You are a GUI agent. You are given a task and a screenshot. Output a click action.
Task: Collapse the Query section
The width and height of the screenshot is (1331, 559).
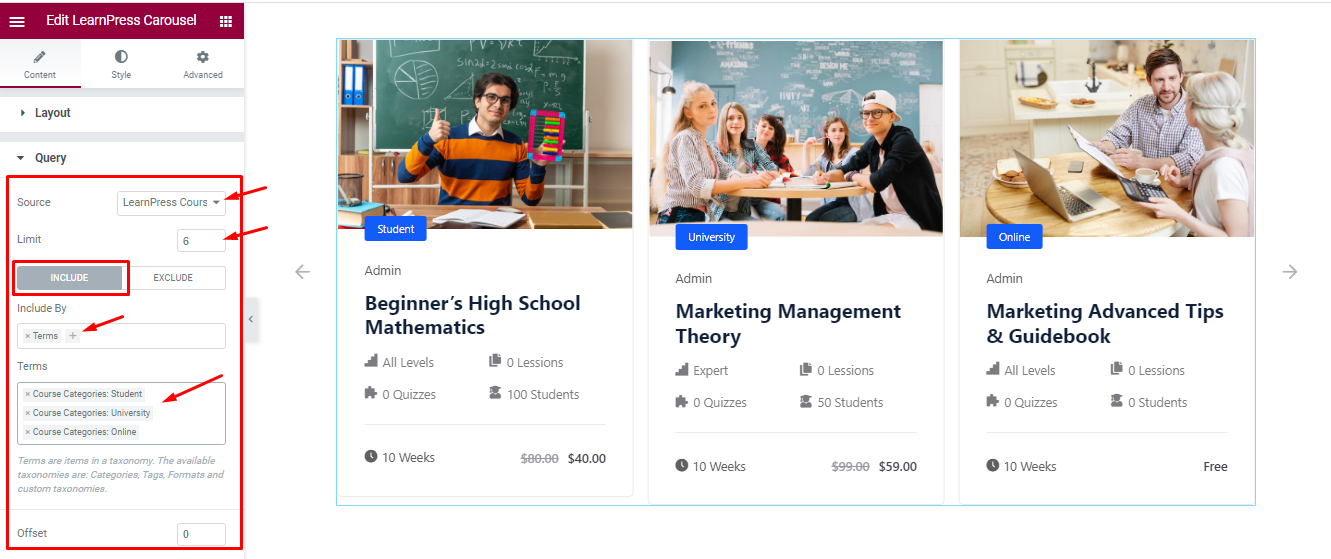pos(50,158)
